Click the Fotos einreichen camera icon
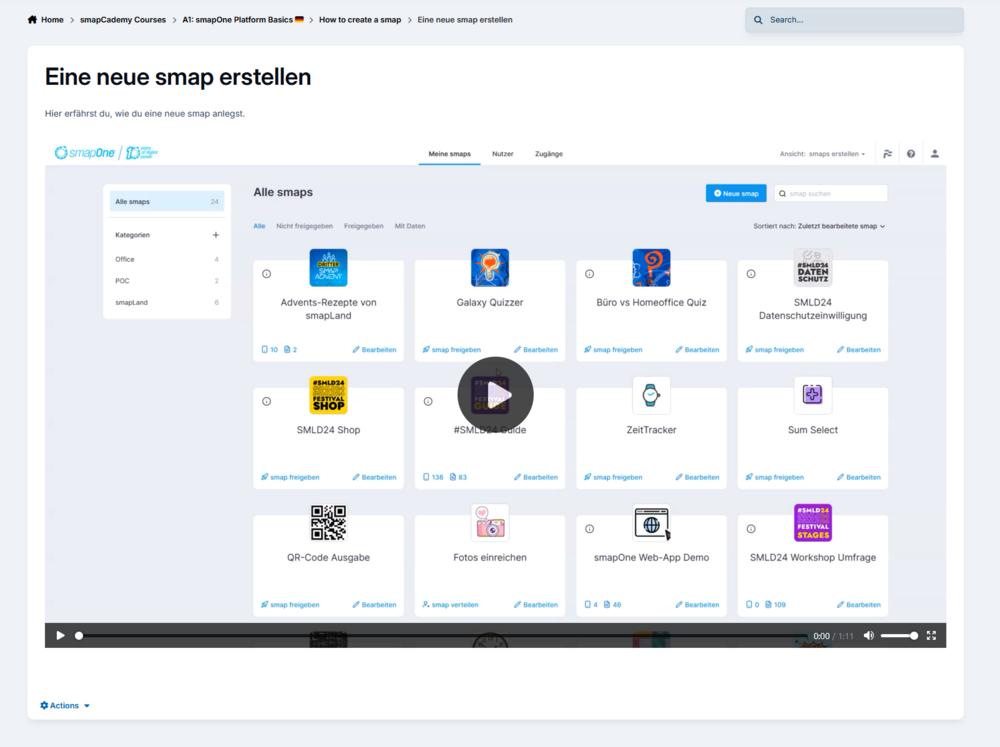1000x747 pixels. 490,523
